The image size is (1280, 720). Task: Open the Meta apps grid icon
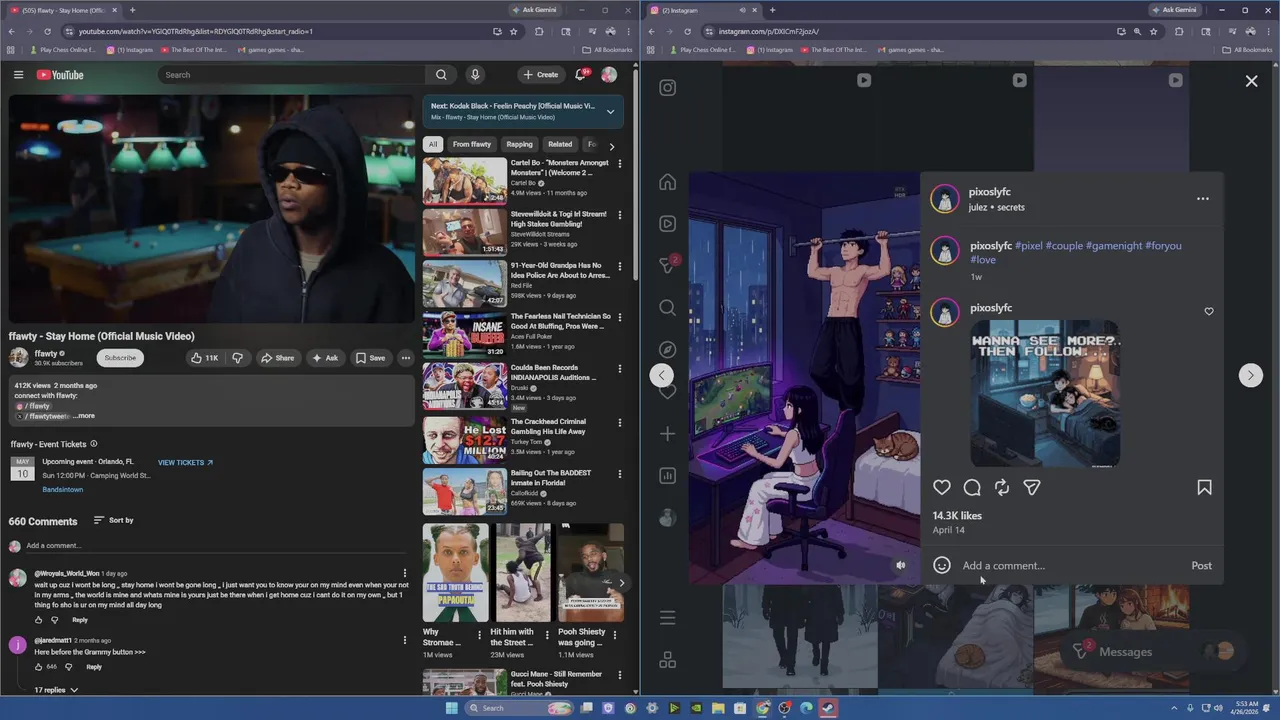668,660
